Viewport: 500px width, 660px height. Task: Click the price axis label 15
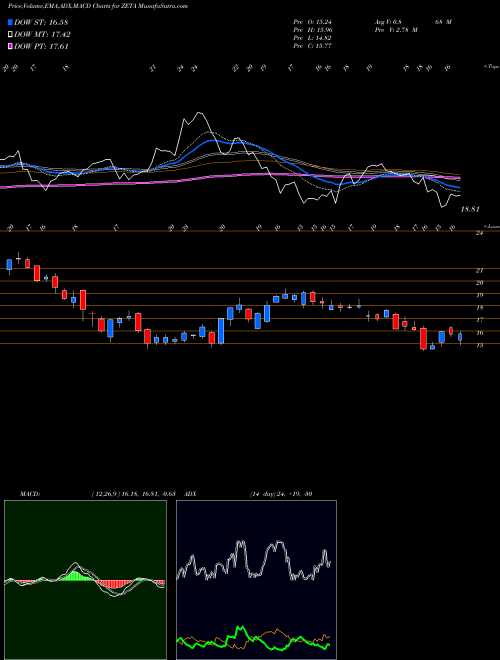tap(479, 345)
